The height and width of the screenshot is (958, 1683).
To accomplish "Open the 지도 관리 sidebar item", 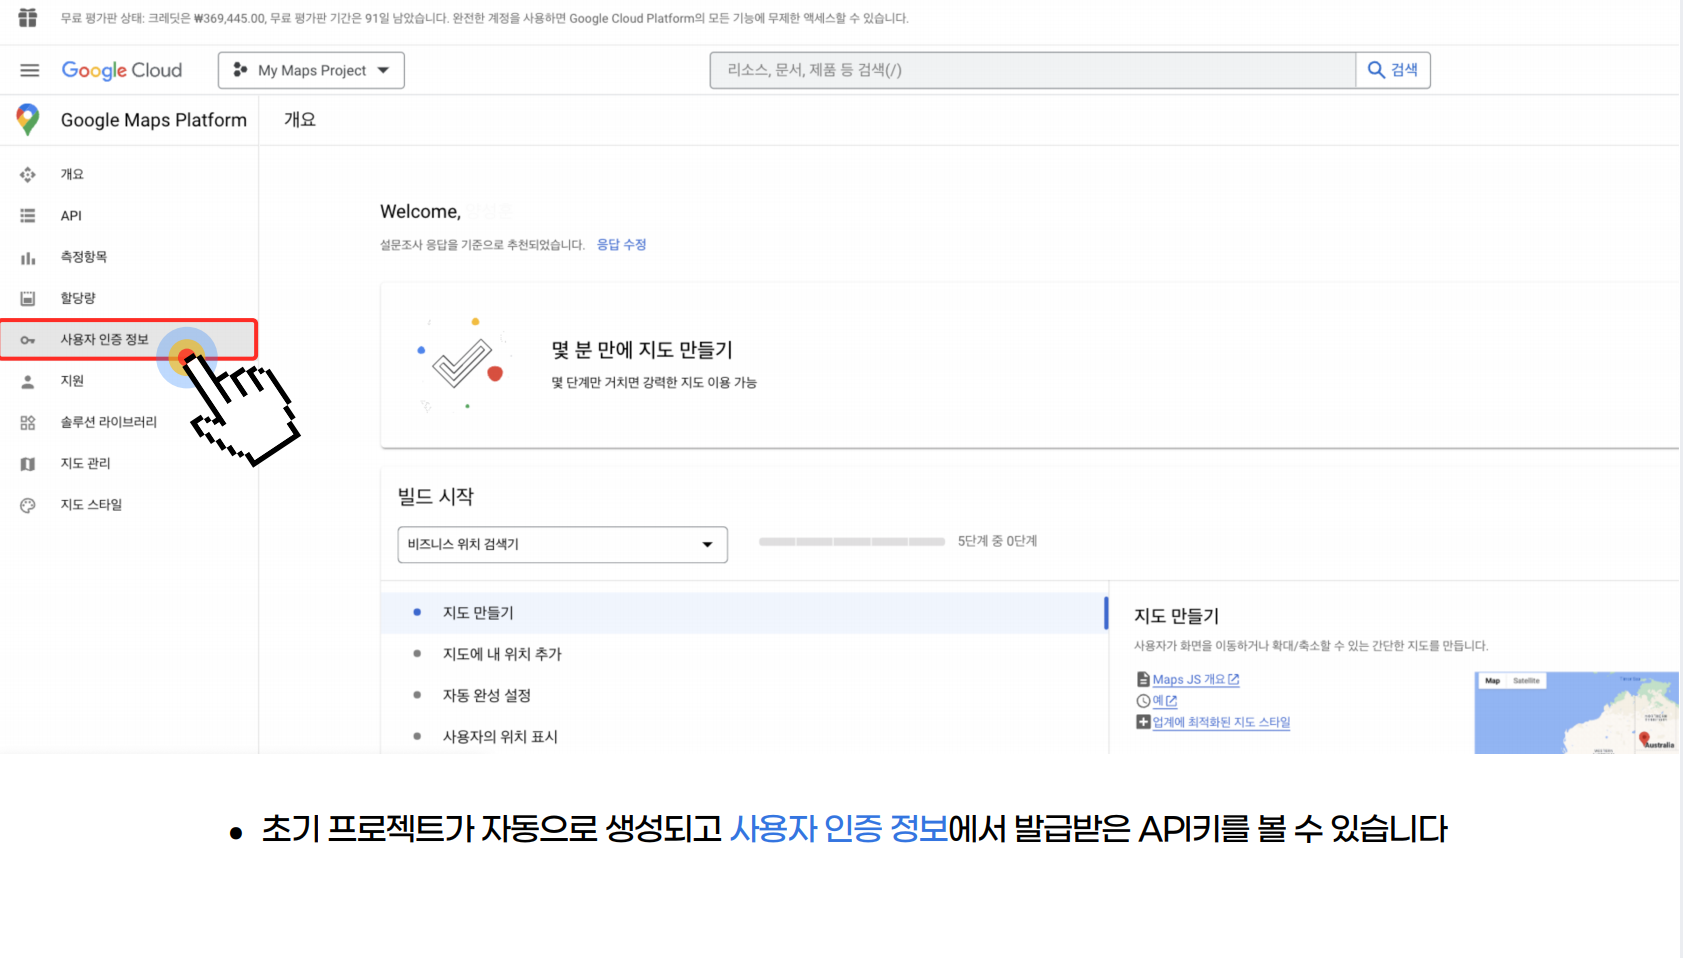I will click(85, 463).
